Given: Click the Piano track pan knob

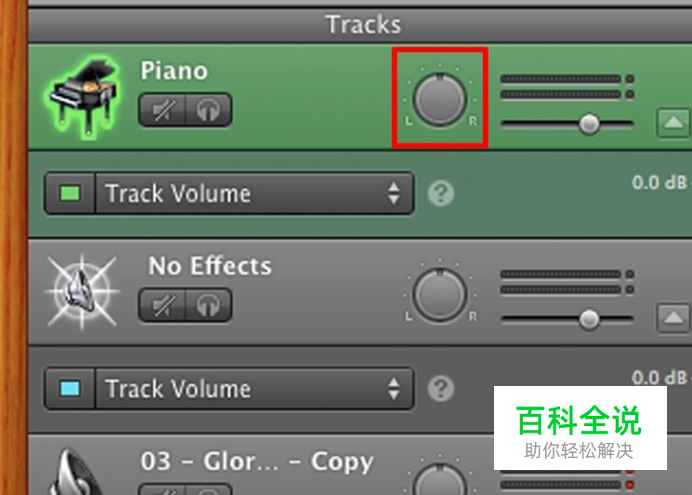Looking at the screenshot, I should (440, 100).
